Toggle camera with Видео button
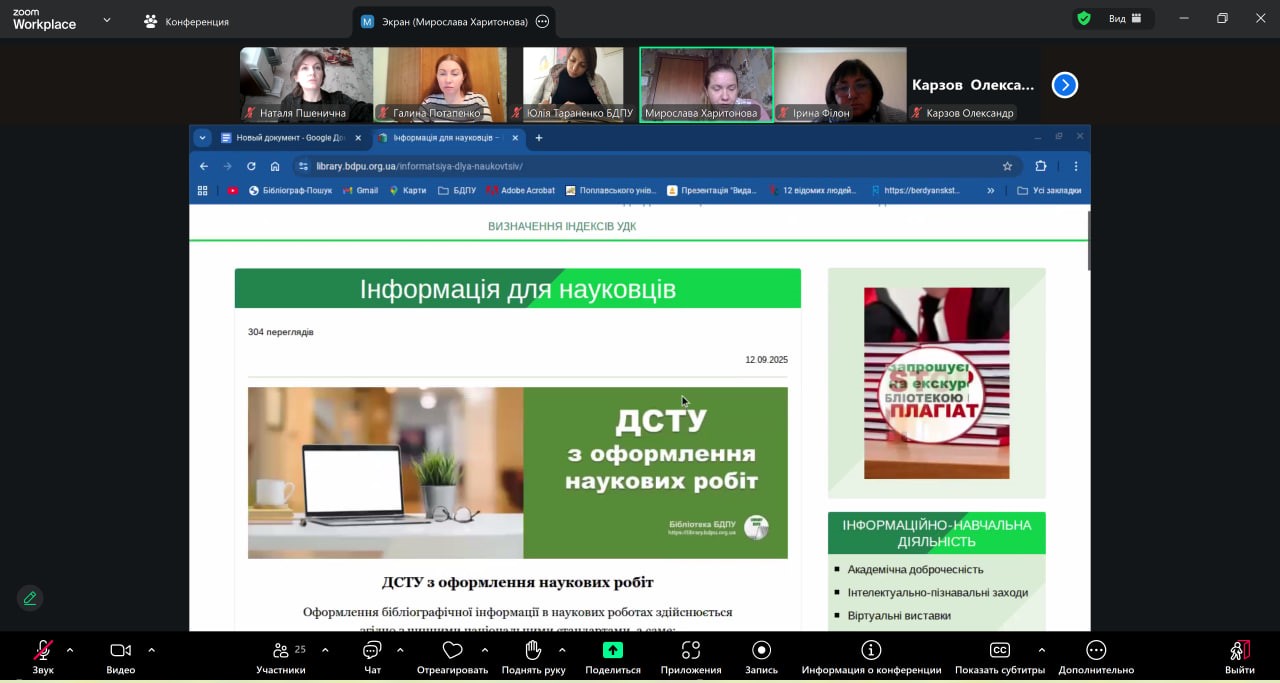This screenshot has height=683, width=1280. click(x=120, y=655)
